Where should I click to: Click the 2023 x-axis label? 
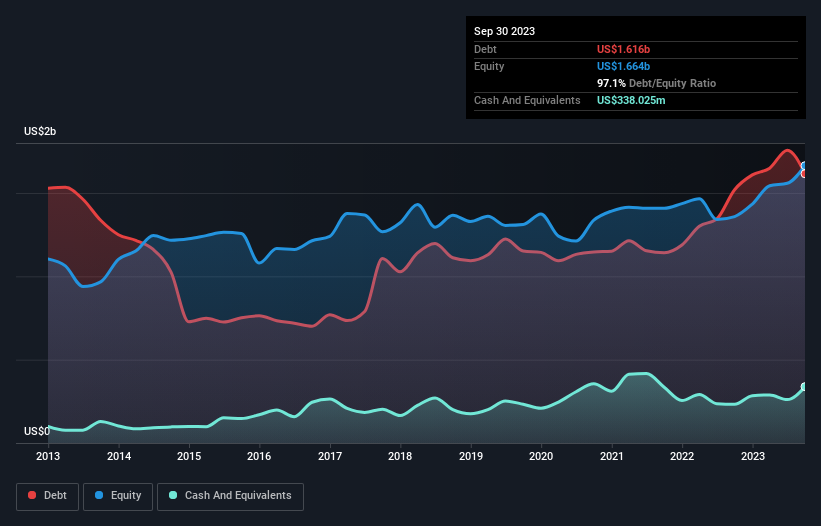[752, 456]
